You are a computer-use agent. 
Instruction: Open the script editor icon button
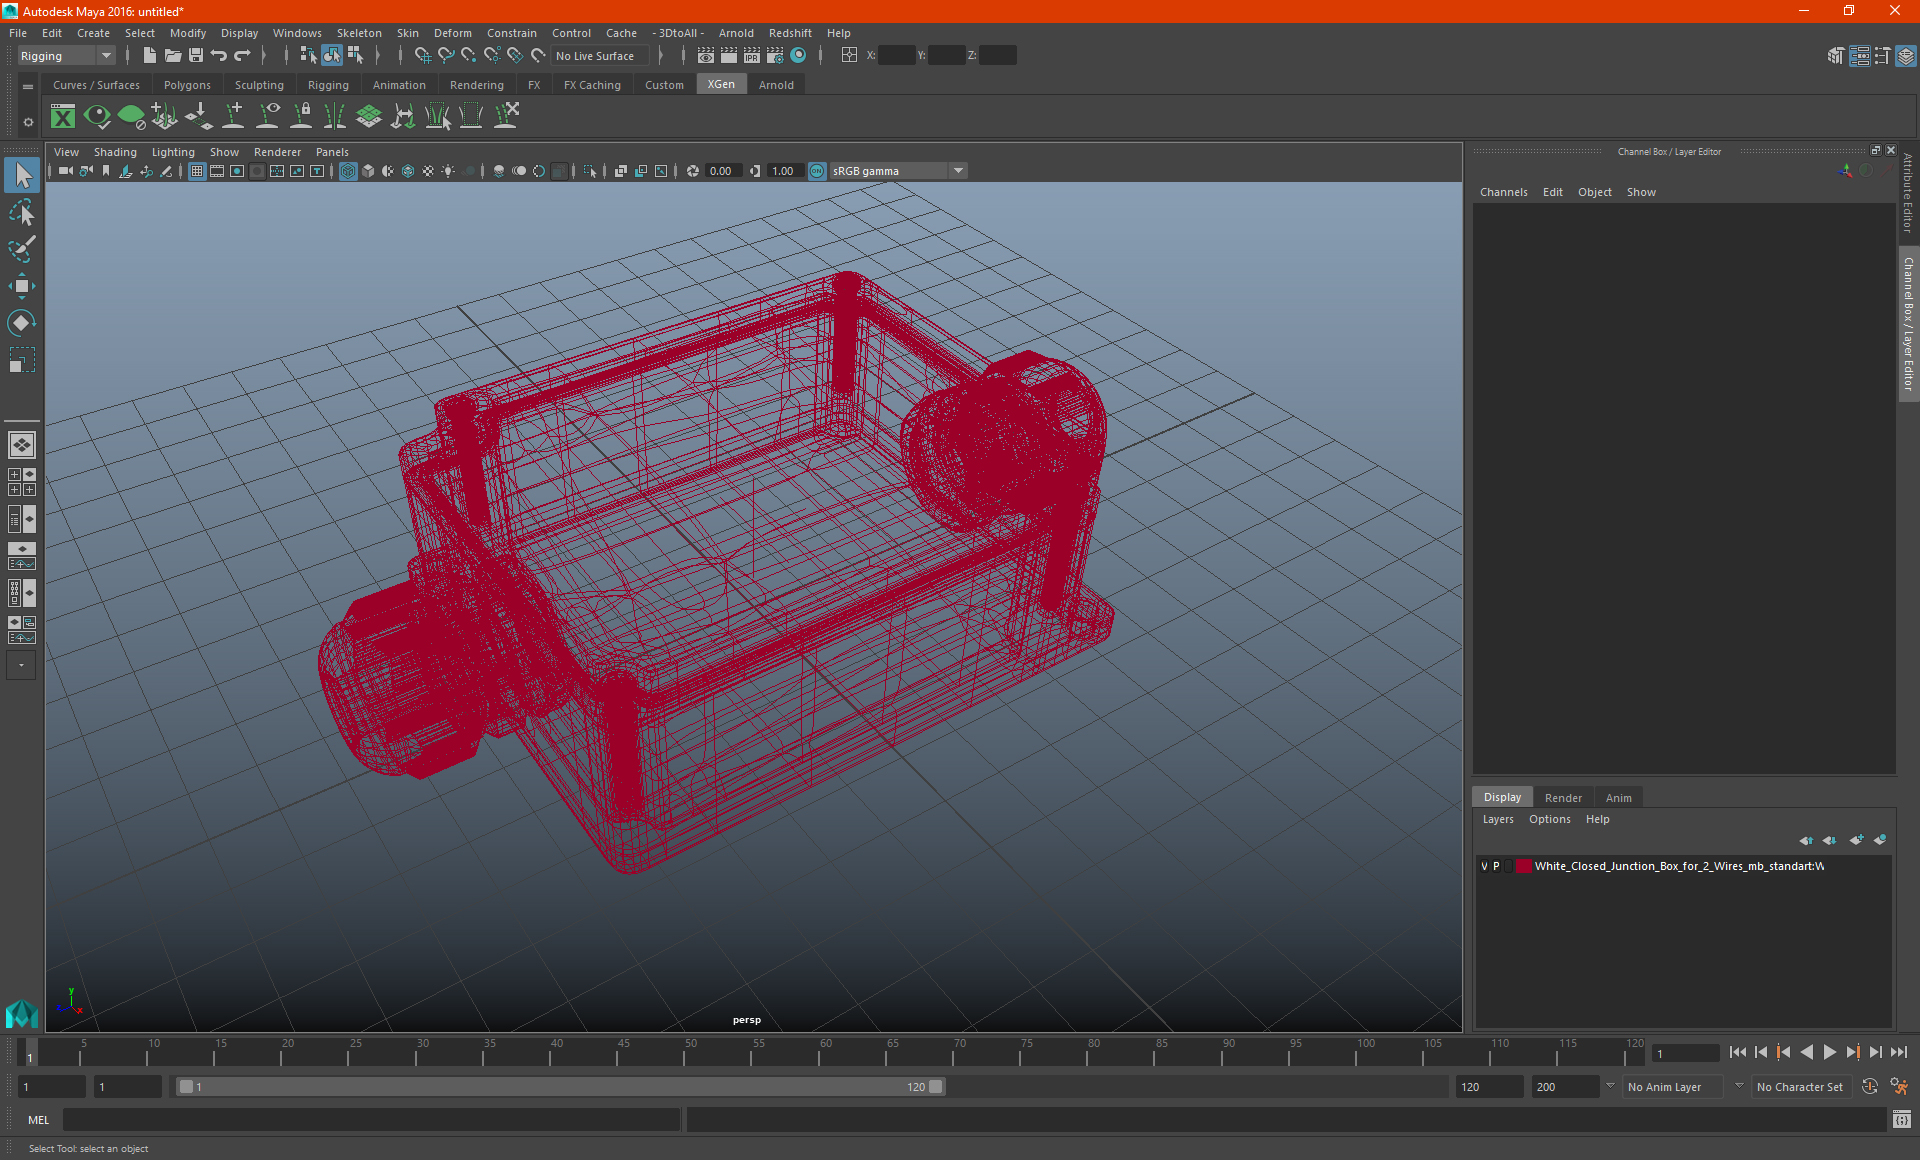click(1901, 1120)
